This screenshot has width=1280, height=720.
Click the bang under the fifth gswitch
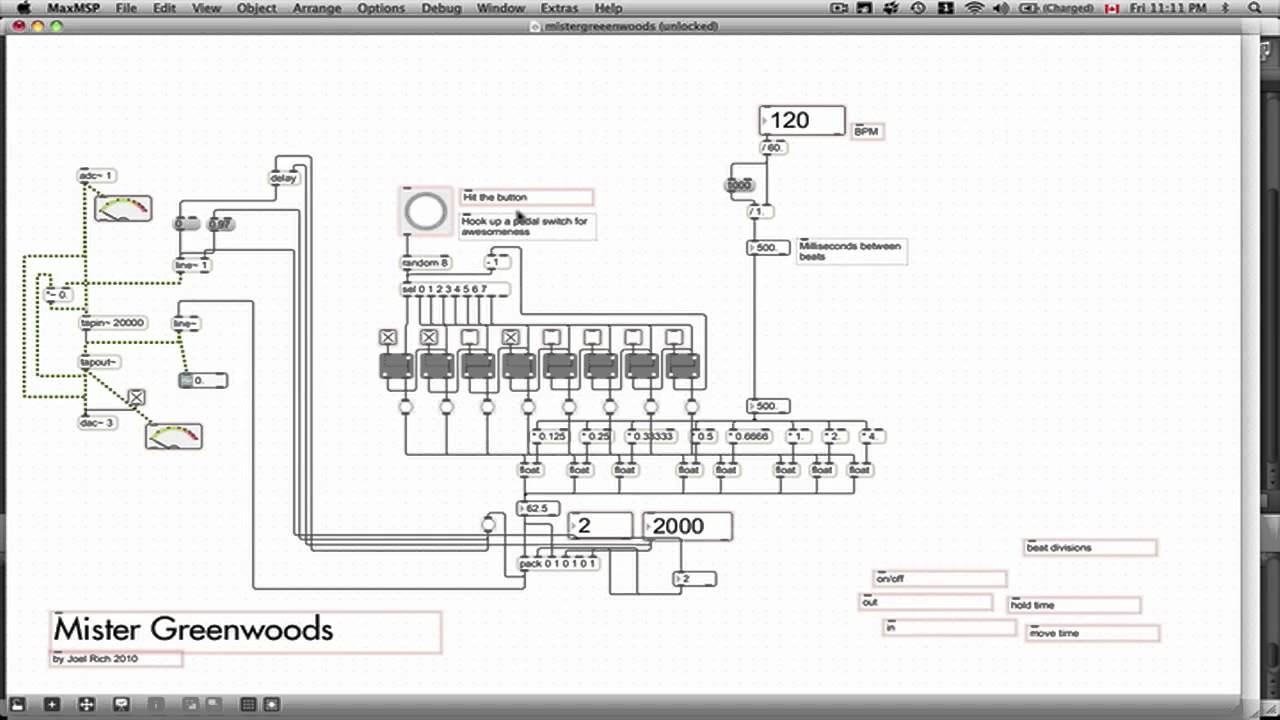pos(569,407)
